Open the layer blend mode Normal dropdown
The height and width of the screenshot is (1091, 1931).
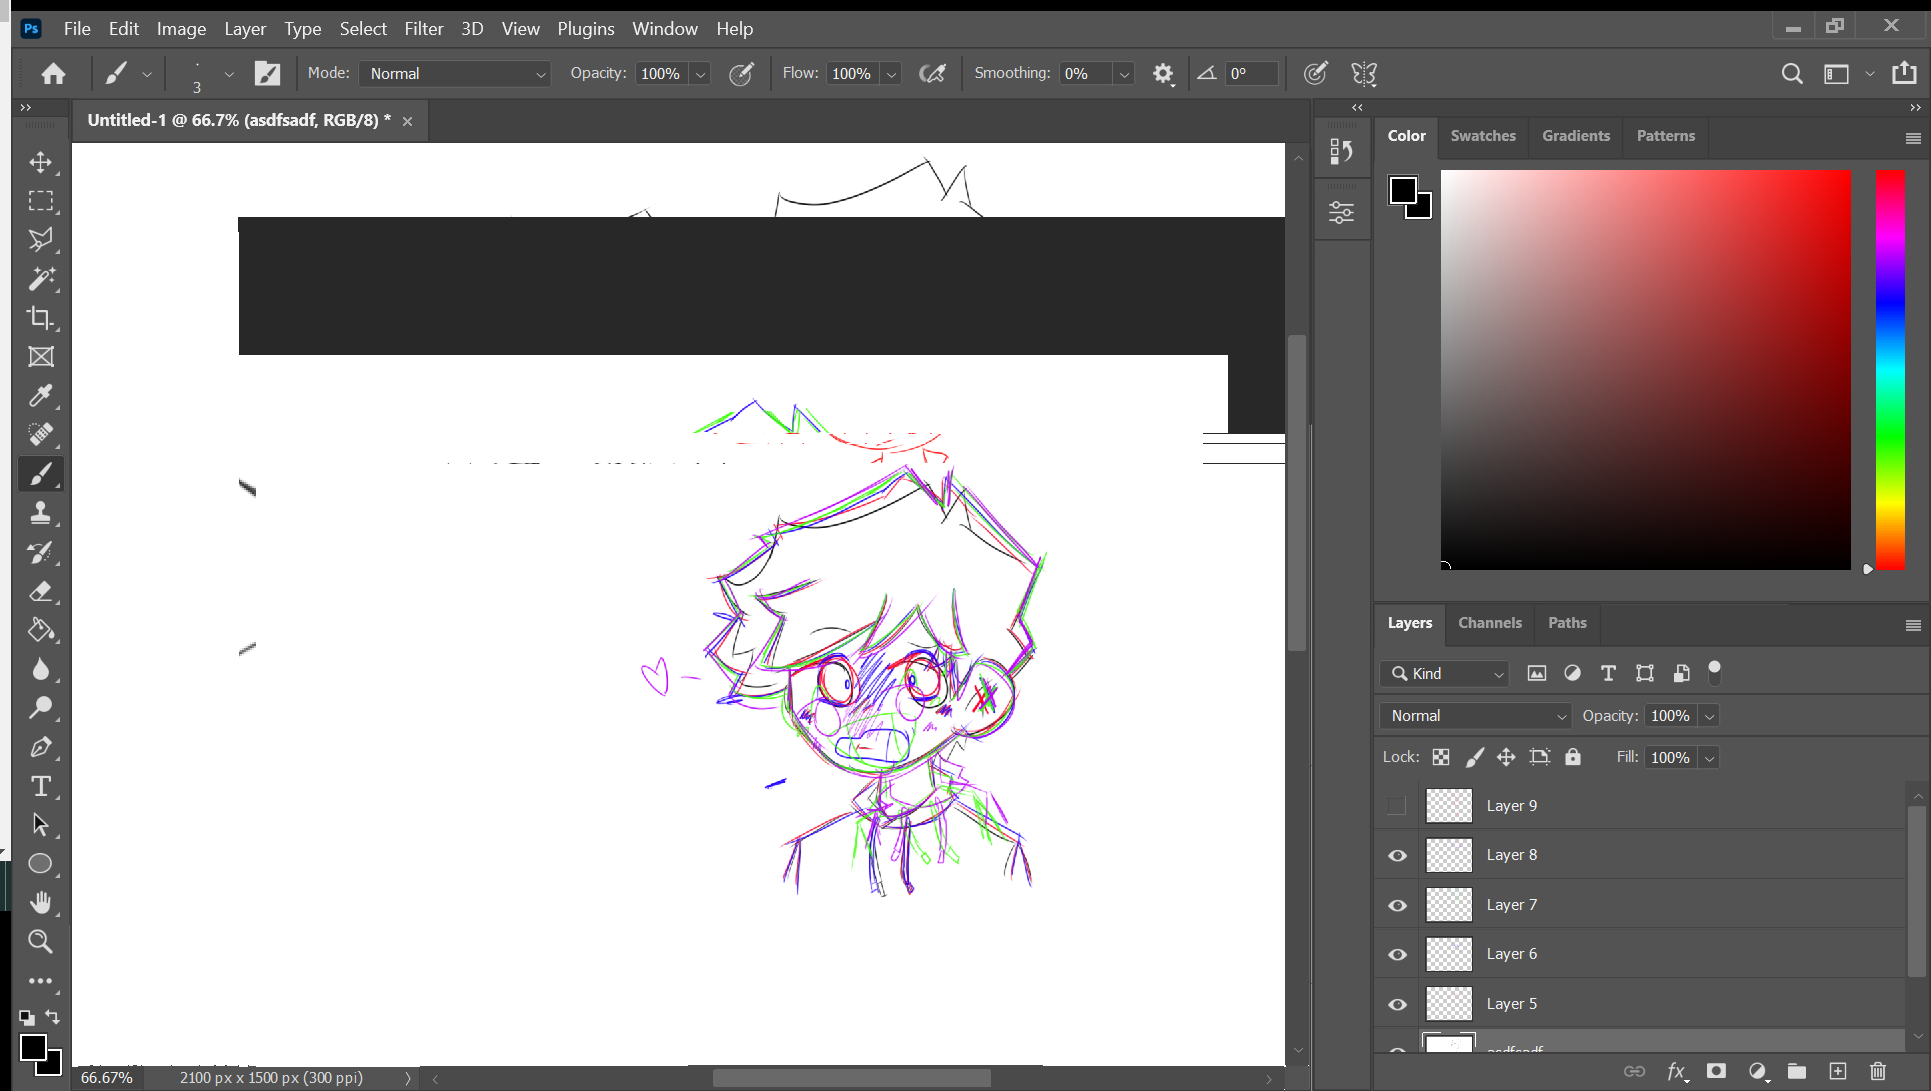(x=1474, y=715)
